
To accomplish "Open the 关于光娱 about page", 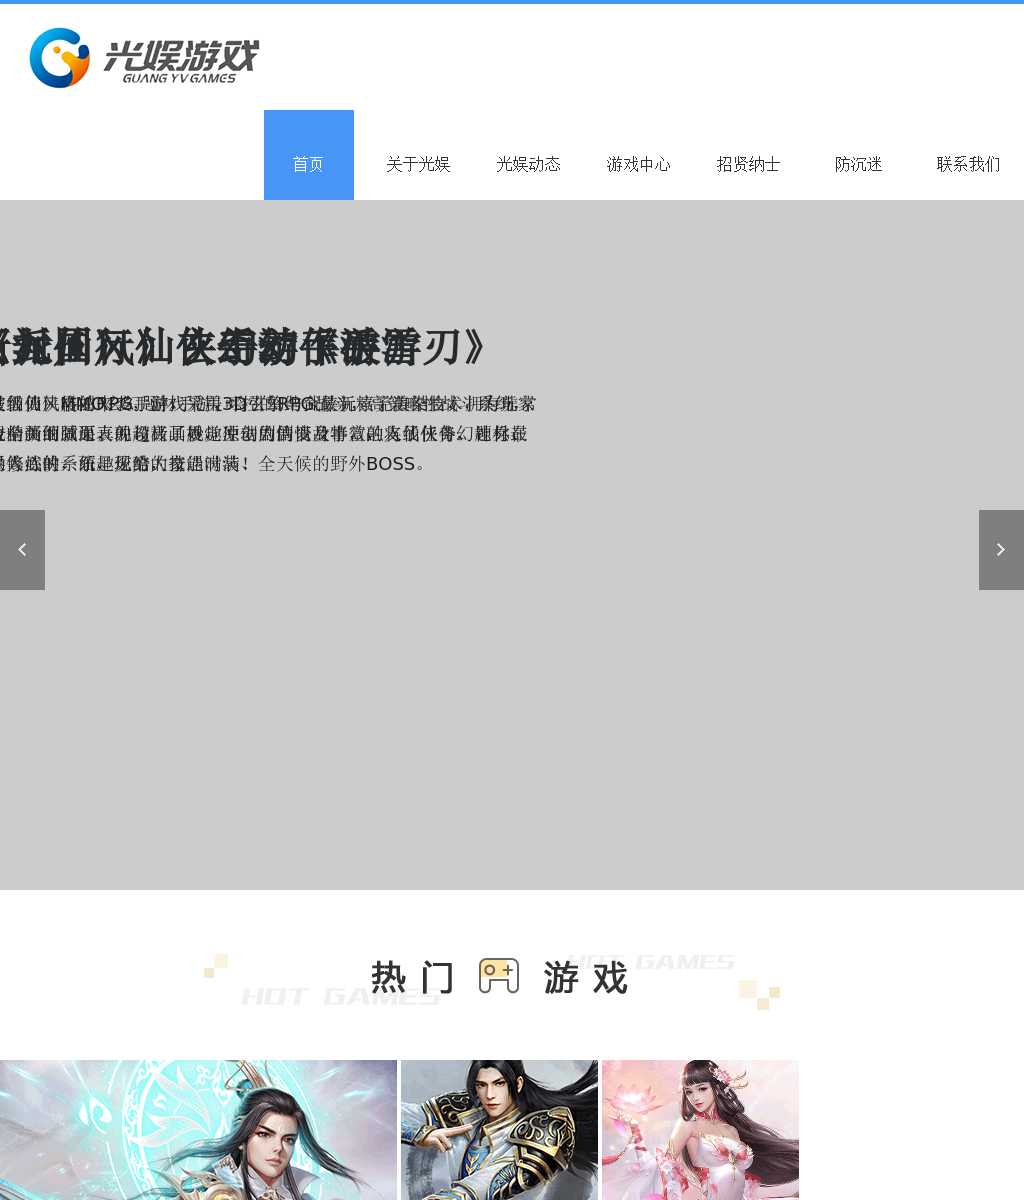I will pyautogui.click(x=418, y=164).
